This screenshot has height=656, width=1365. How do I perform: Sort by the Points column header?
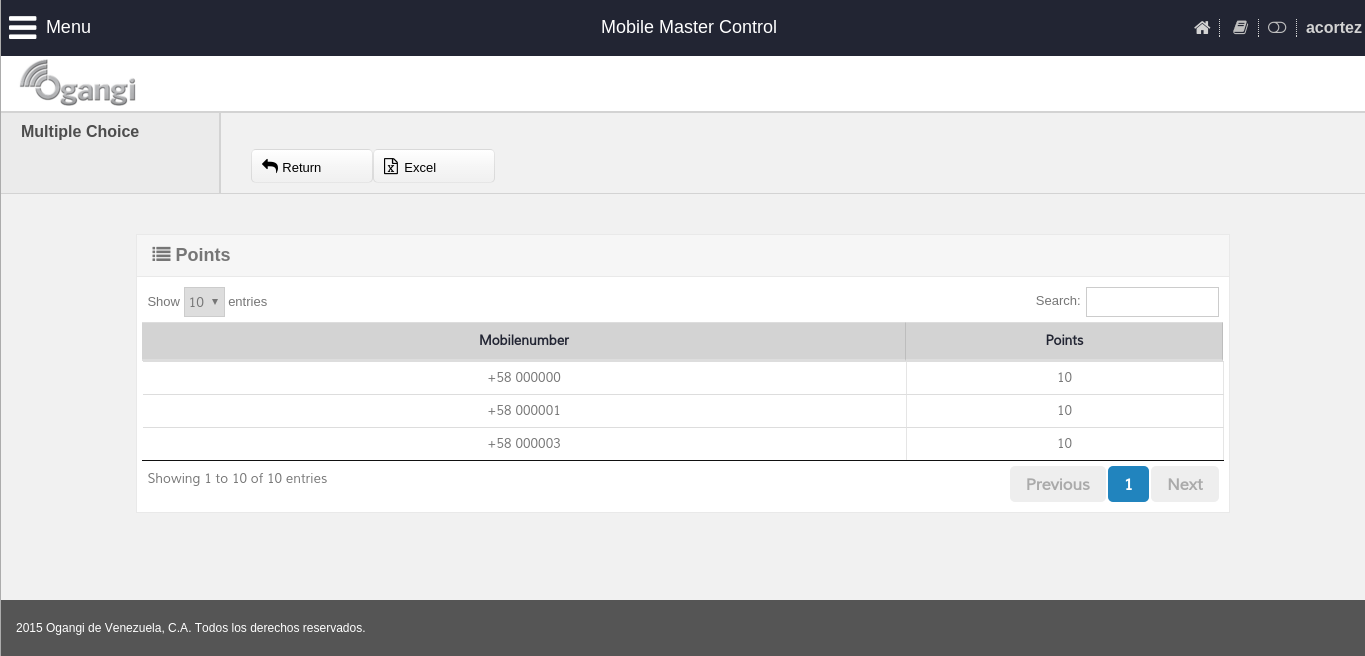click(x=1064, y=341)
